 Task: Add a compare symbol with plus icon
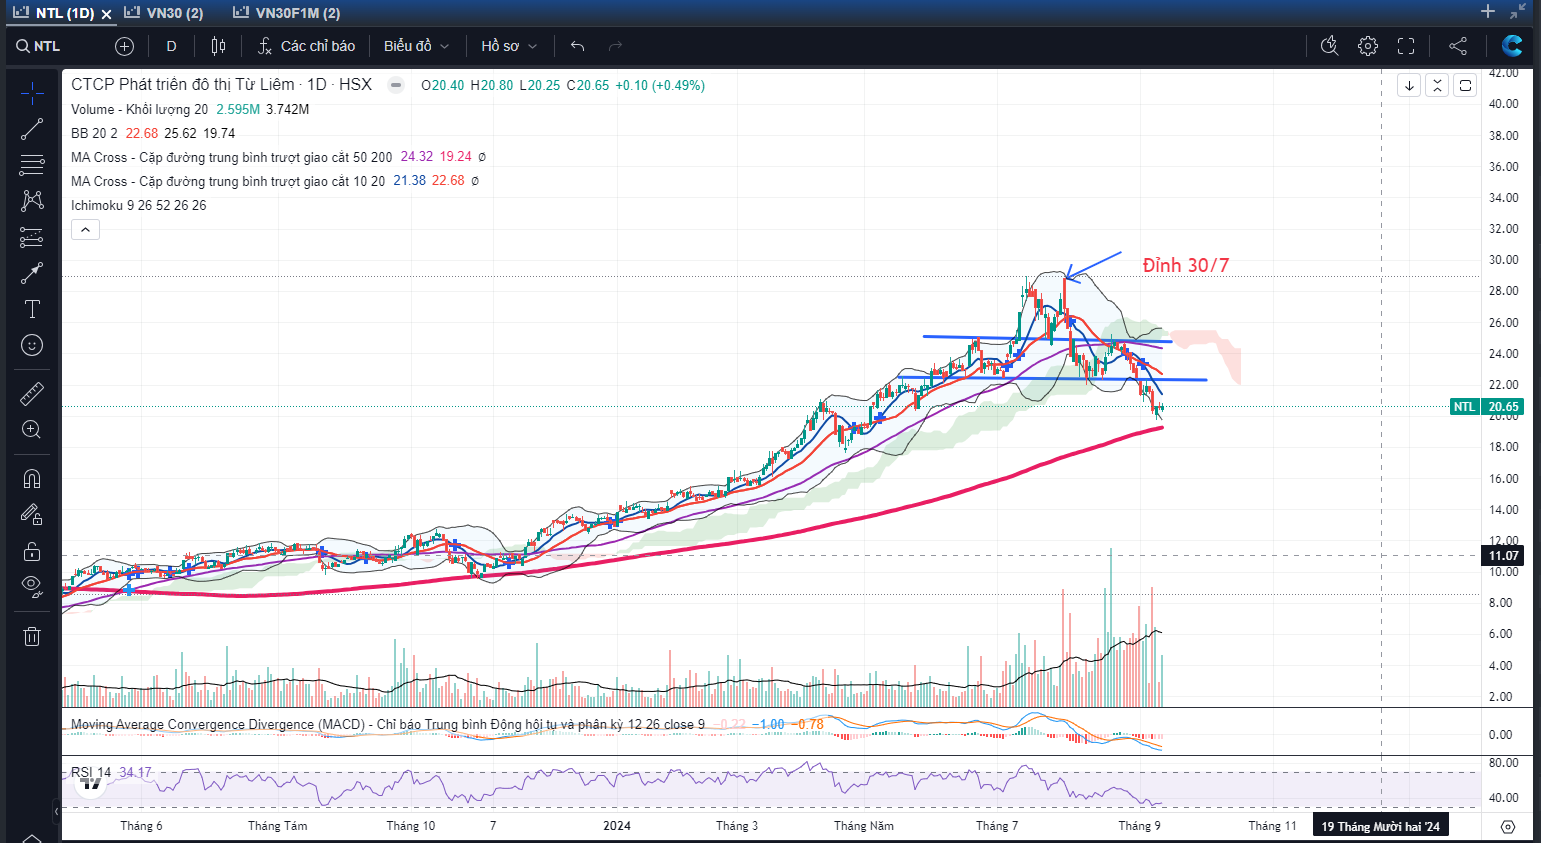pyautogui.click(x=124, y=46)
